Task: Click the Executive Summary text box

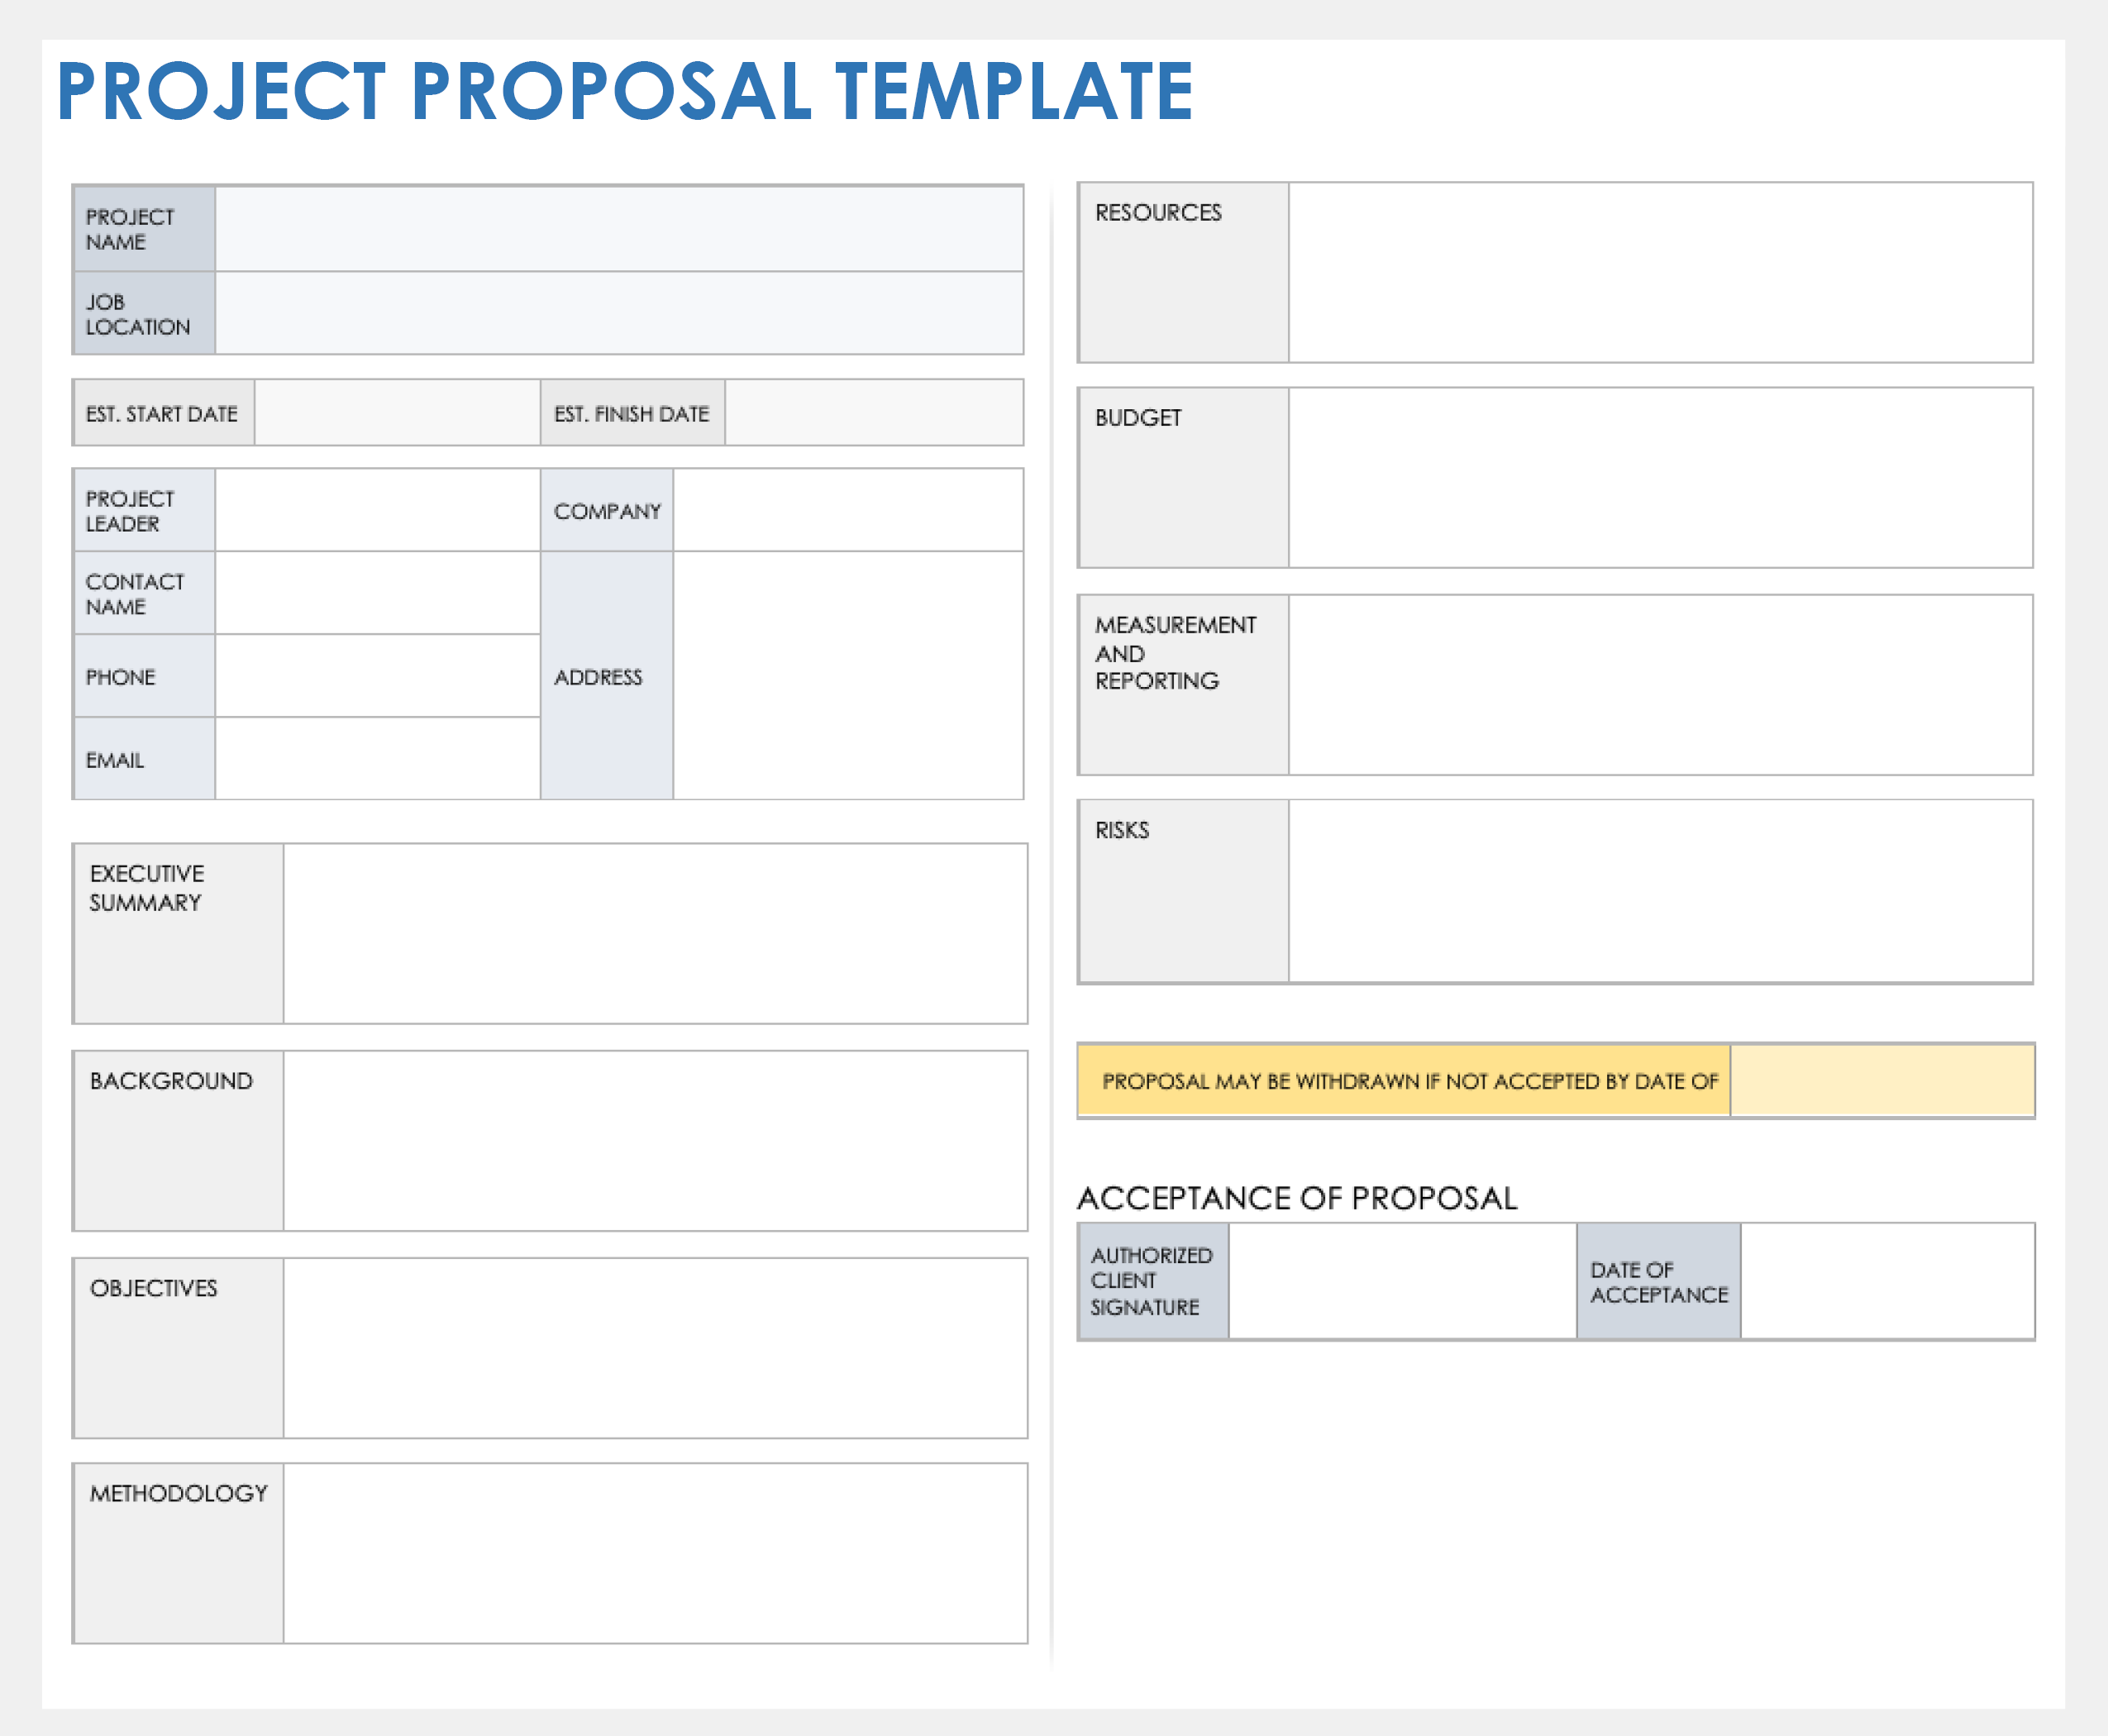Action: pos(655,934)
